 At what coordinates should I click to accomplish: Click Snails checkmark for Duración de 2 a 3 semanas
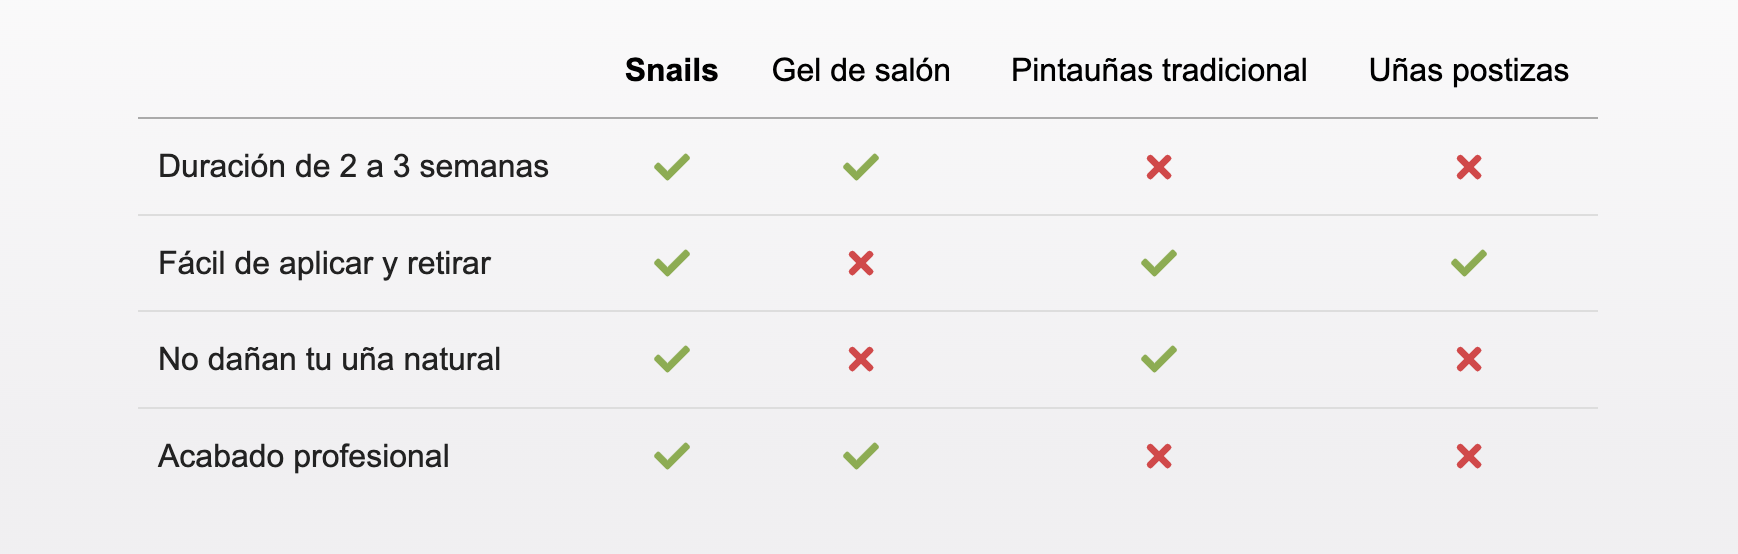tap(672, 167)
